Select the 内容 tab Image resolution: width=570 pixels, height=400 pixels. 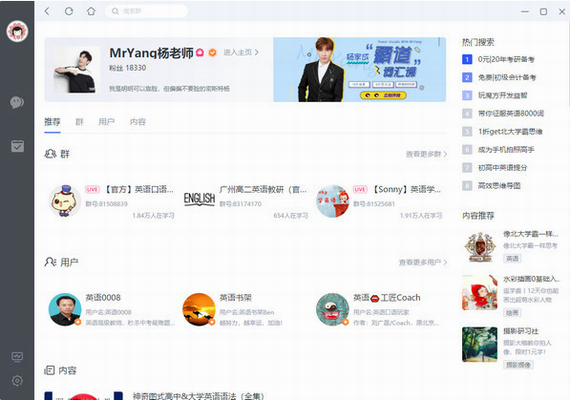point(138,122)
